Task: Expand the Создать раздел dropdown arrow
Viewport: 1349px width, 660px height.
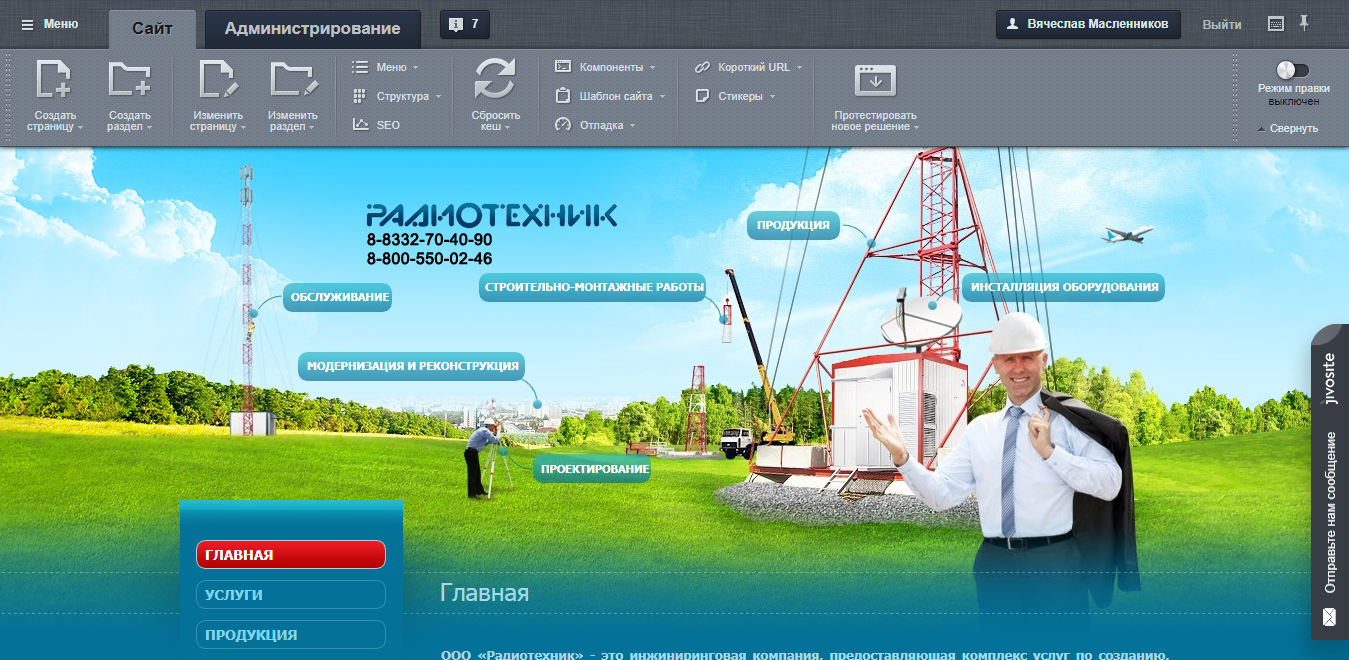Action: 149,128
